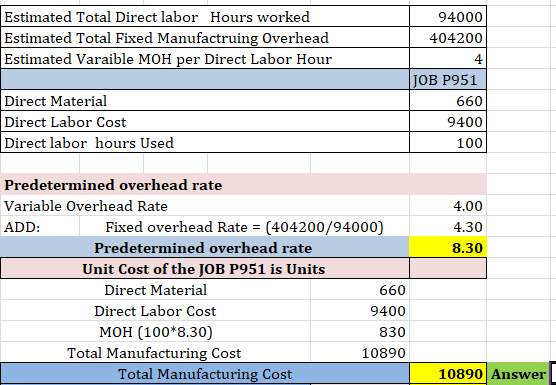Select the yellow 8.30 cell

coord(448,247)
